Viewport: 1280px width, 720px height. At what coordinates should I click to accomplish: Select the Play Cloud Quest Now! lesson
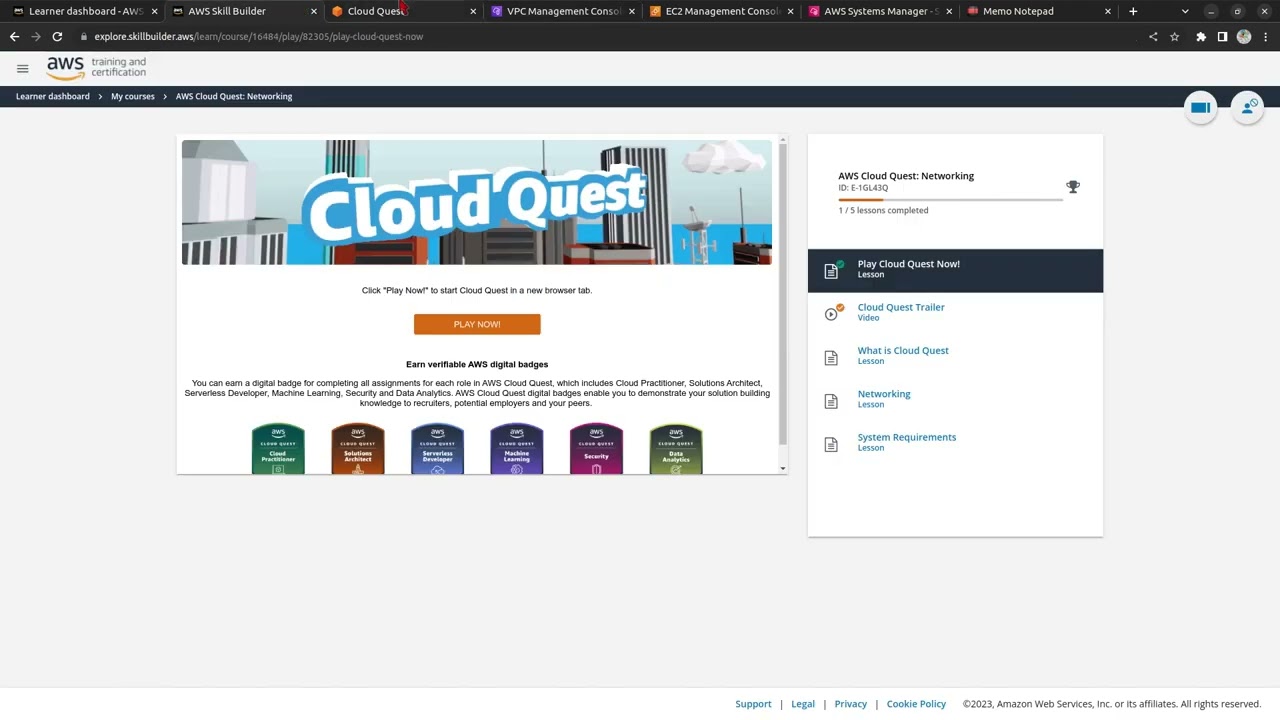click(955, 271)
